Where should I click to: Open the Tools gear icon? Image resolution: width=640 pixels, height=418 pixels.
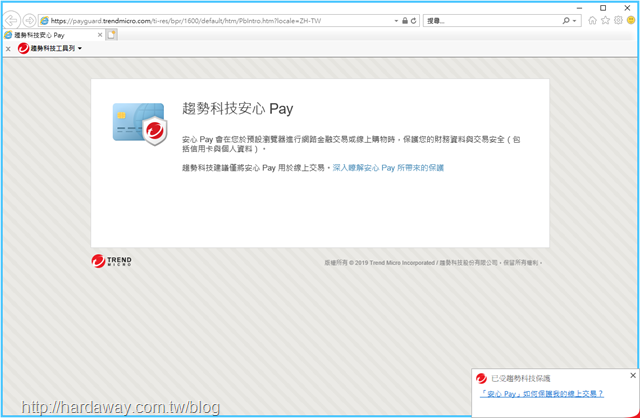618,20
